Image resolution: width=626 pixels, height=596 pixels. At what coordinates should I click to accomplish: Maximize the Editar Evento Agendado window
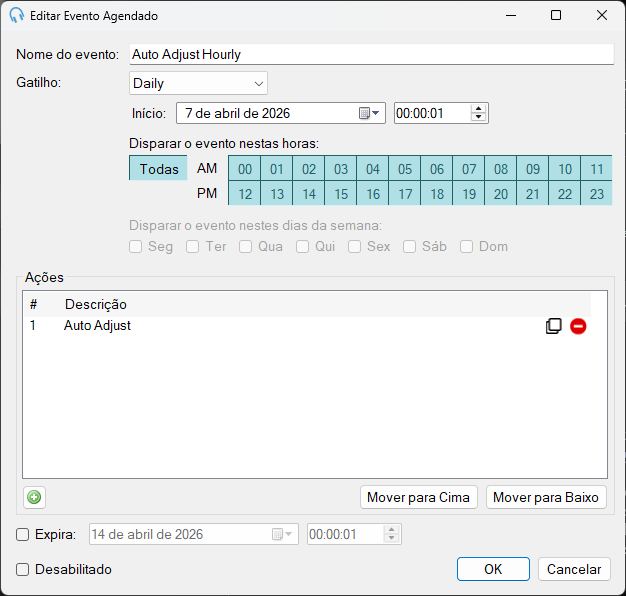pos(556,16)
